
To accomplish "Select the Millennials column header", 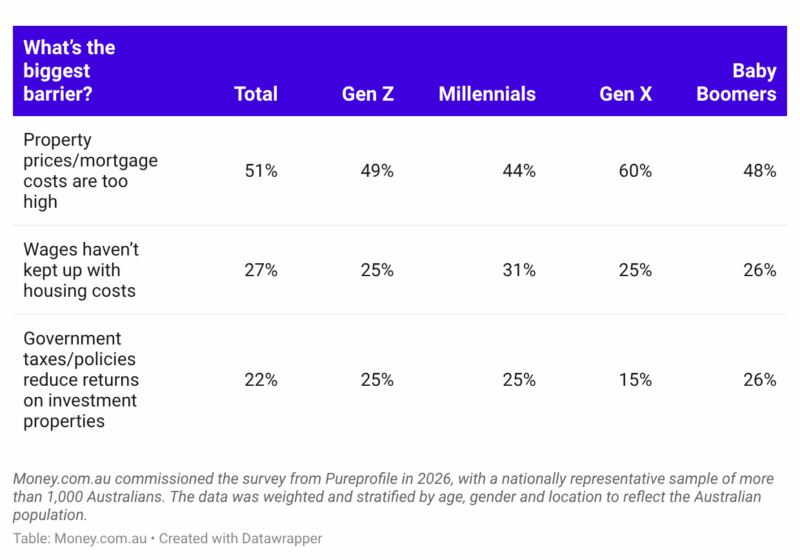I will 487,94.
